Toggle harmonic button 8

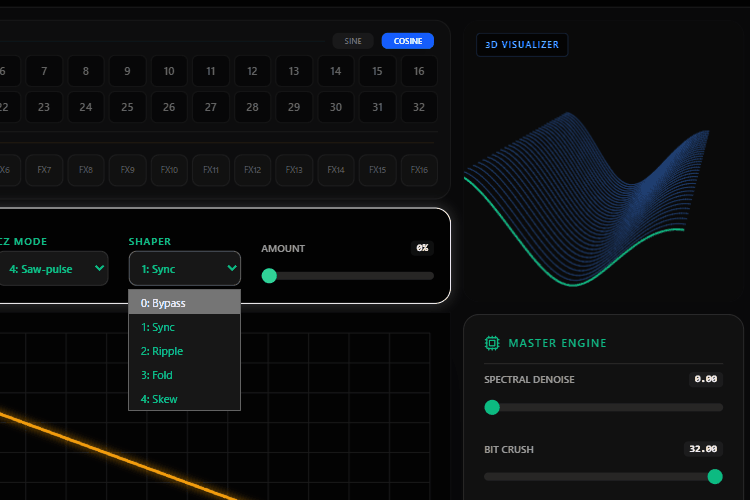pyautogui.click(x=86, y=71)
